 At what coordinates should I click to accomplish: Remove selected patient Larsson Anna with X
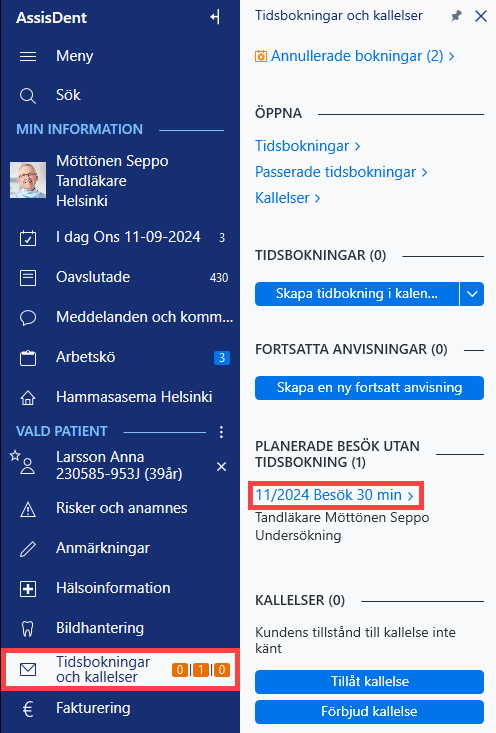[222, 467]
